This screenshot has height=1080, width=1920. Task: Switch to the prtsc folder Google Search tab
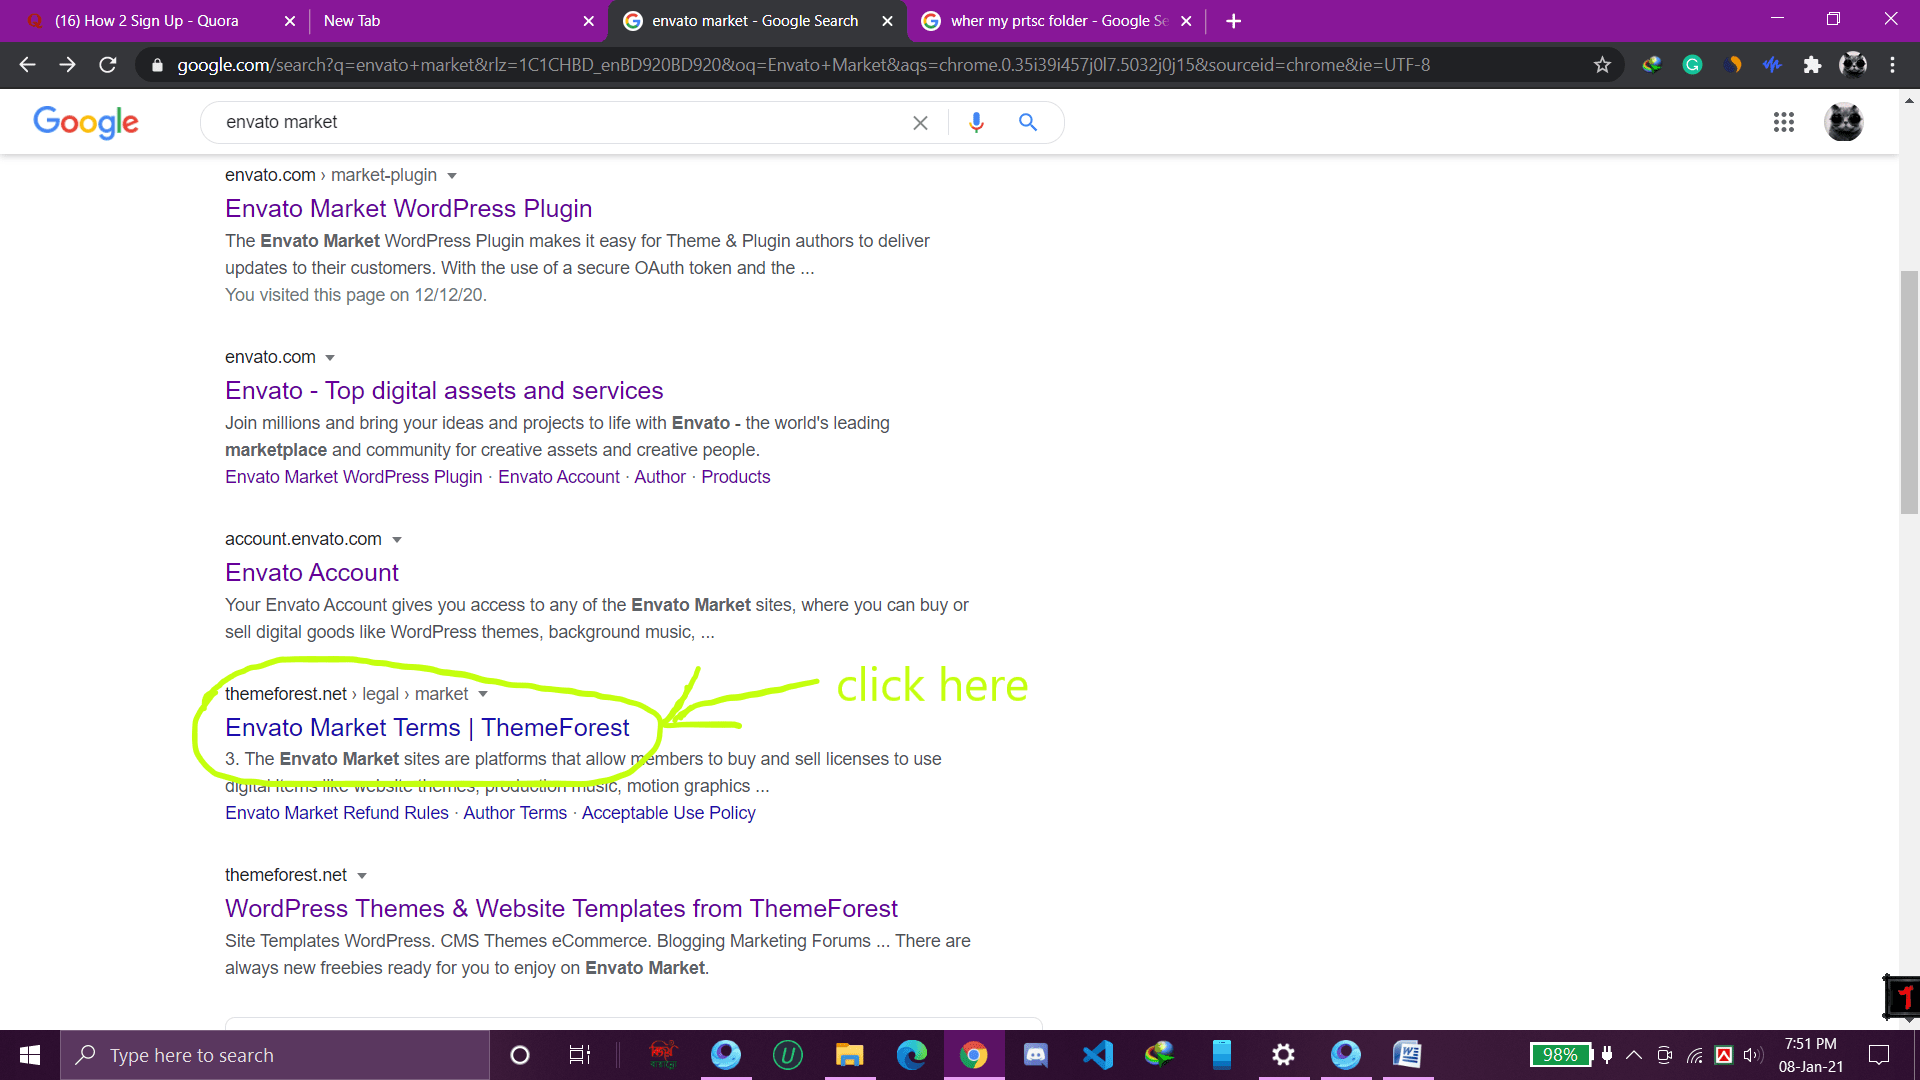1058,21
